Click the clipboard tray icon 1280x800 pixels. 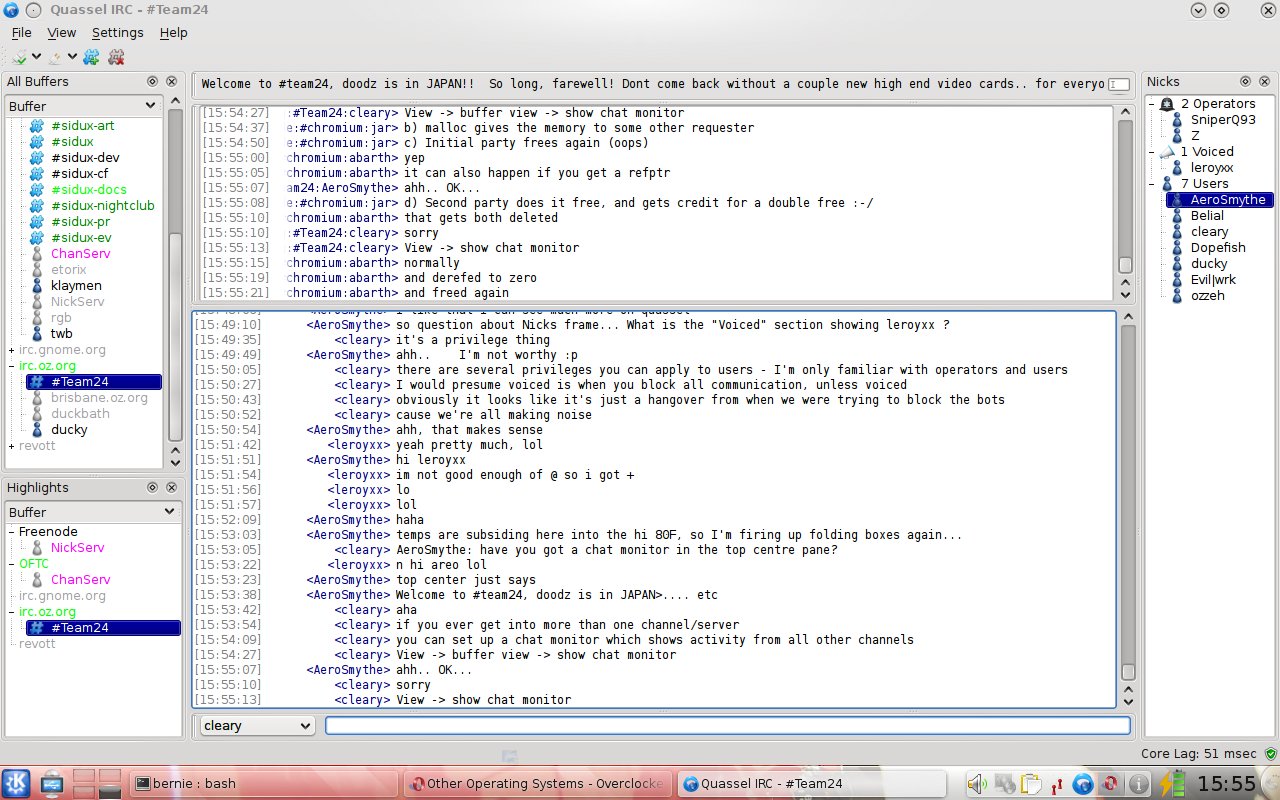[1031, 784]
